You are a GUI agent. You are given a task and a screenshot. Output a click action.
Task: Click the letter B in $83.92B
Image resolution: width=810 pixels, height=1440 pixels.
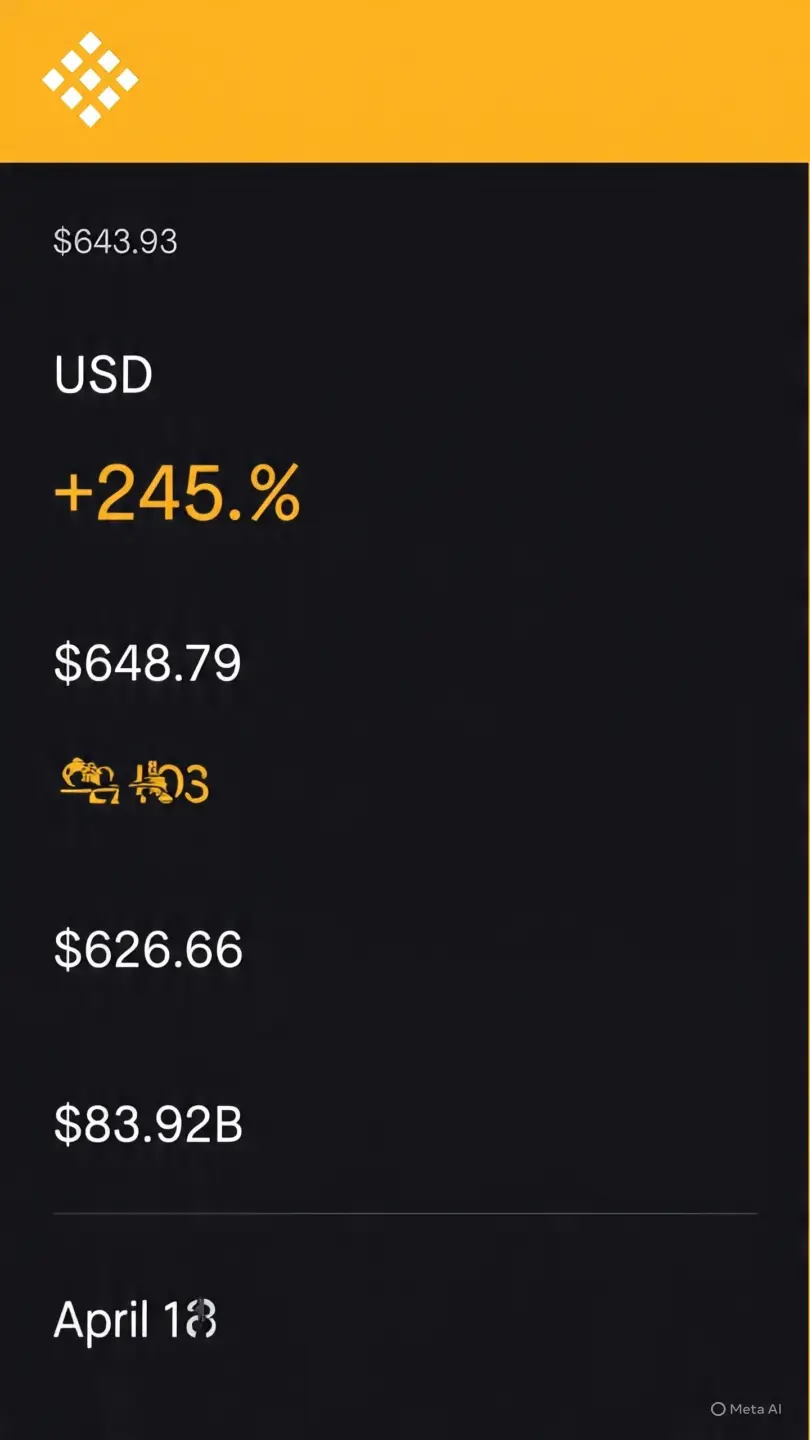click(228, 1125)
